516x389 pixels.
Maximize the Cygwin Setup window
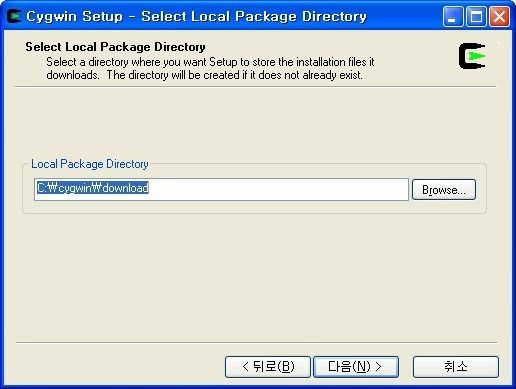coord(476,16)
